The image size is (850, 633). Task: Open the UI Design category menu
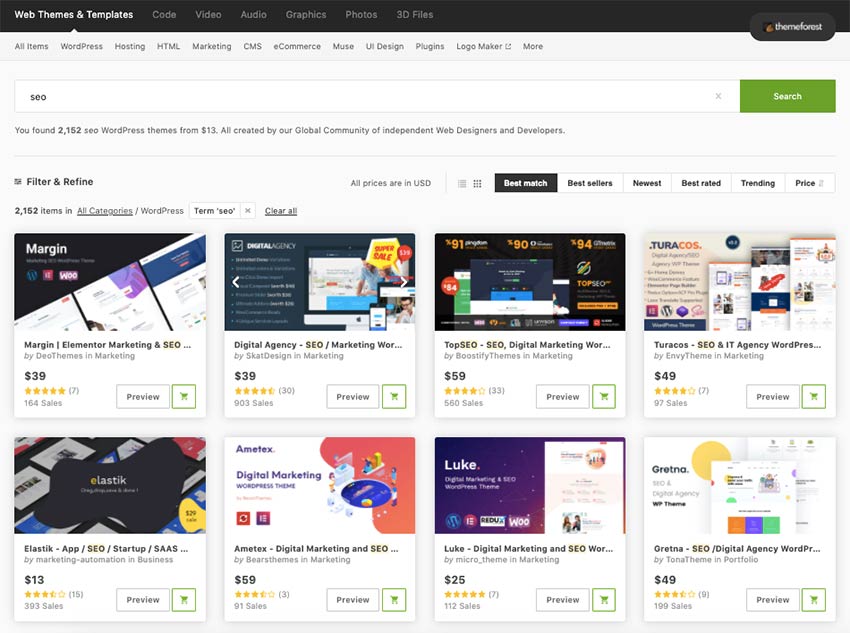(x=385, y=46)
